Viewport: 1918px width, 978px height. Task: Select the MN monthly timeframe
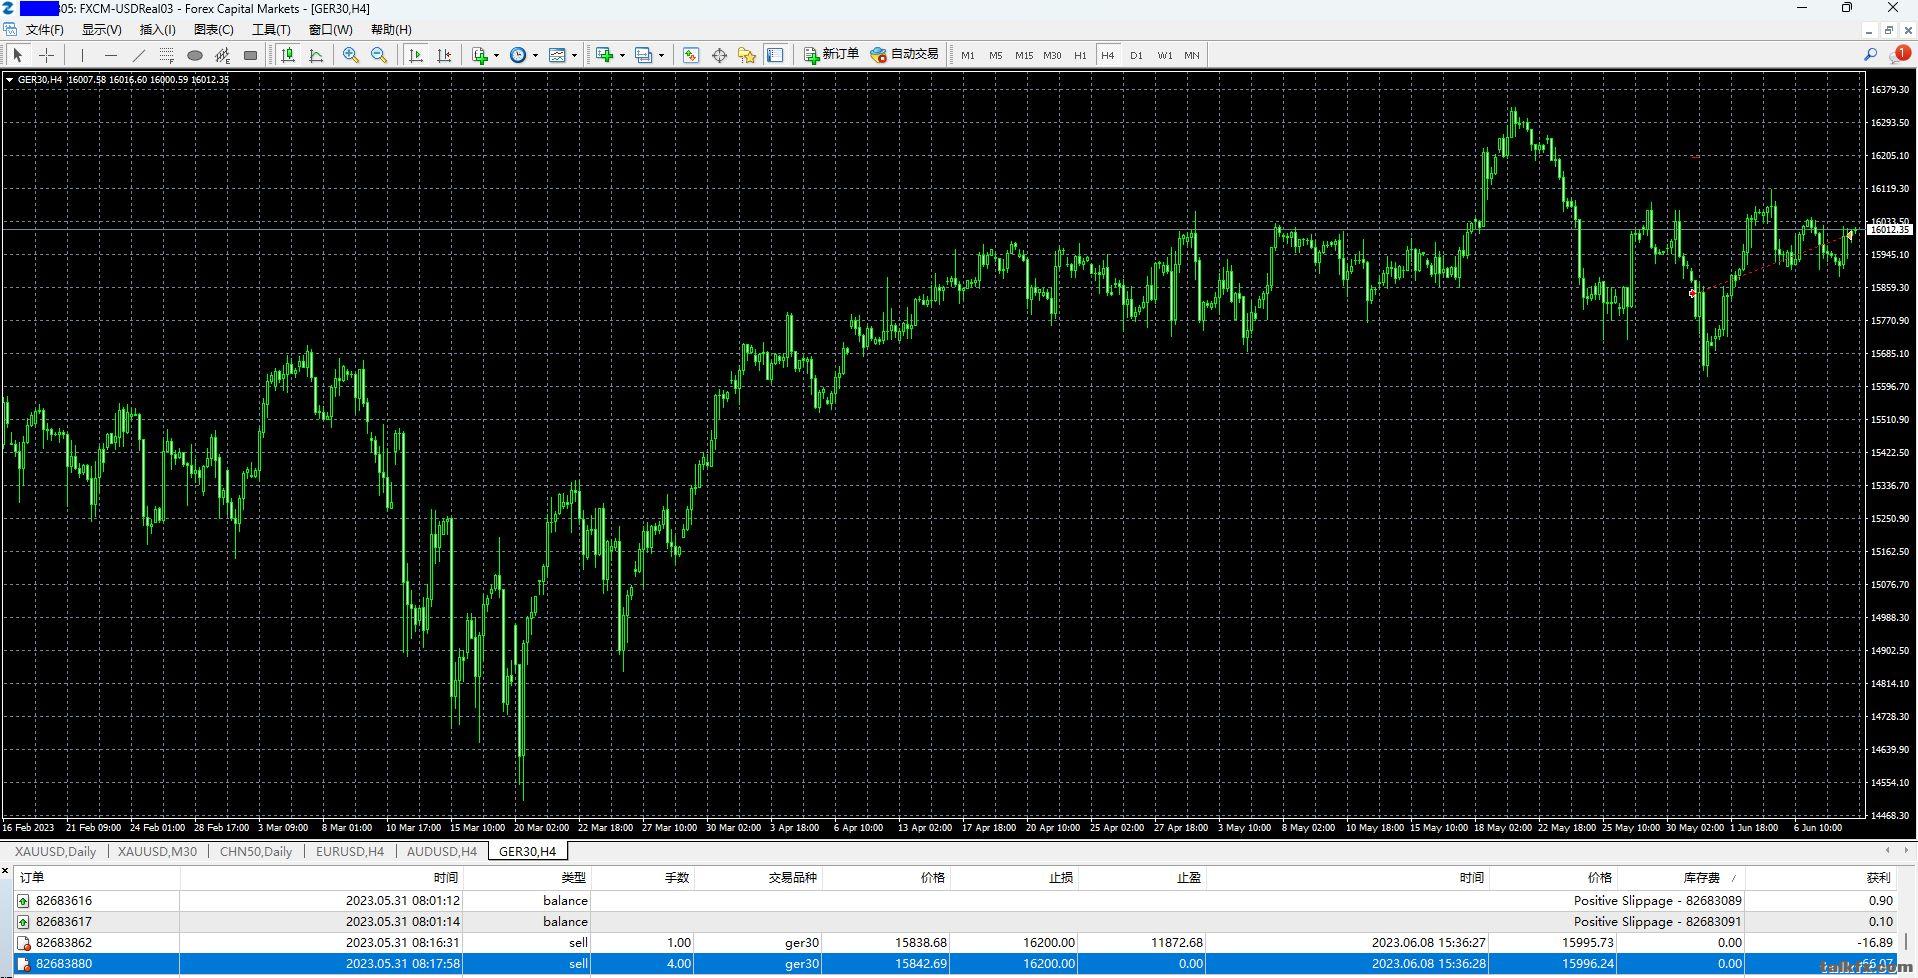coord(1192,55)
